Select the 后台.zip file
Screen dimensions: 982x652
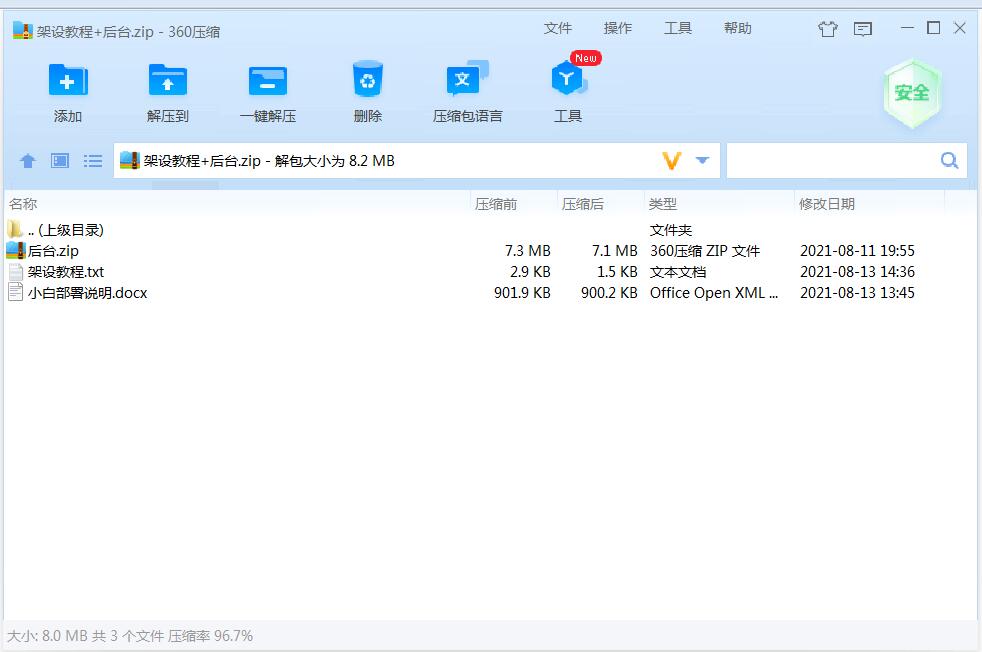pos(53,251)
